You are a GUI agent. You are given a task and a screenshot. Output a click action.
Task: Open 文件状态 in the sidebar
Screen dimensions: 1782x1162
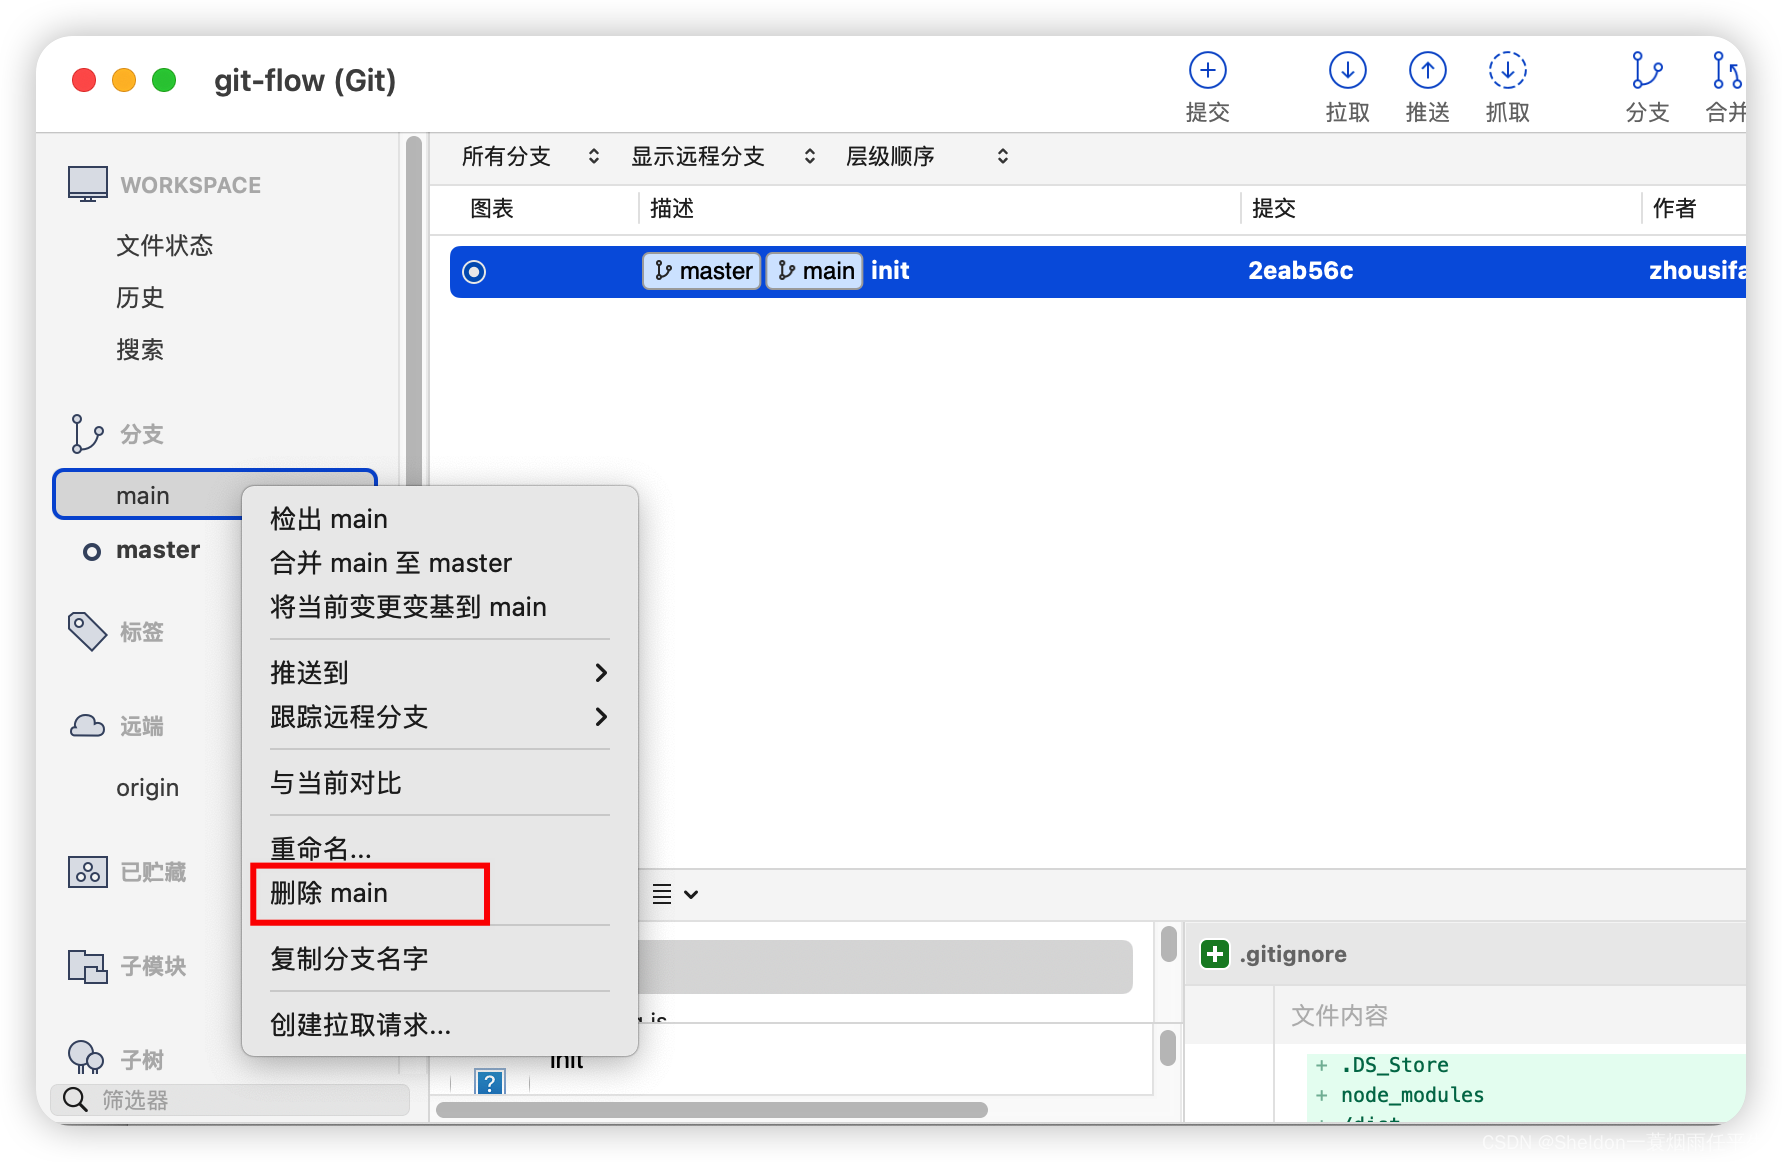click(164, 245)
